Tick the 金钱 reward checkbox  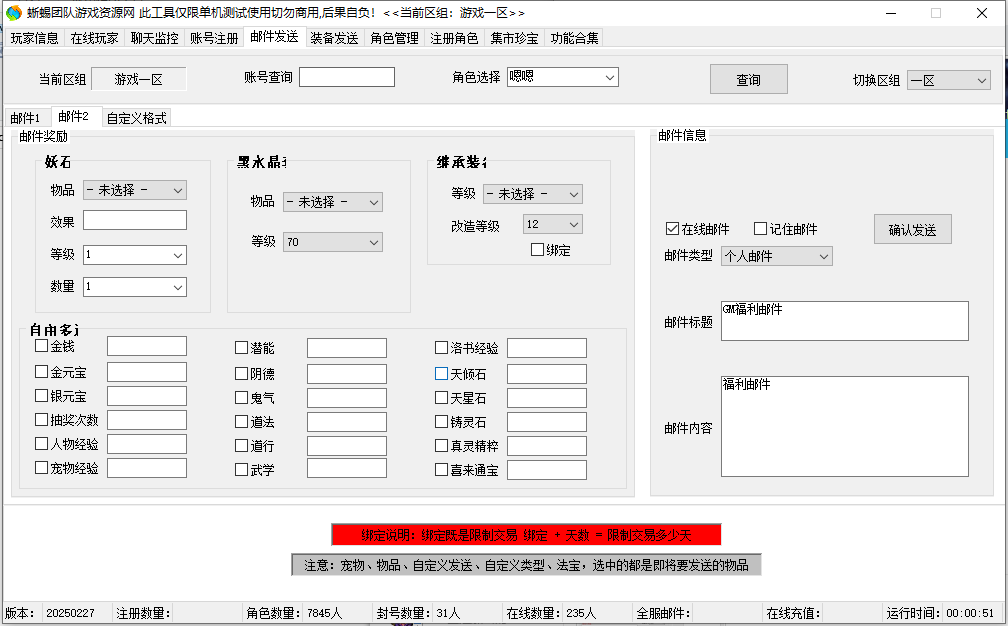(41, 346)
